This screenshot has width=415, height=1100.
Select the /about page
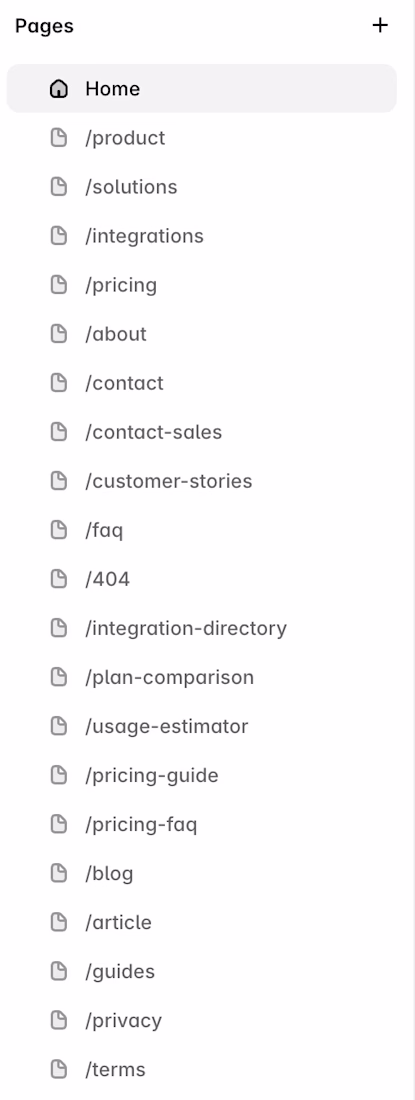(x=202, y=334)
